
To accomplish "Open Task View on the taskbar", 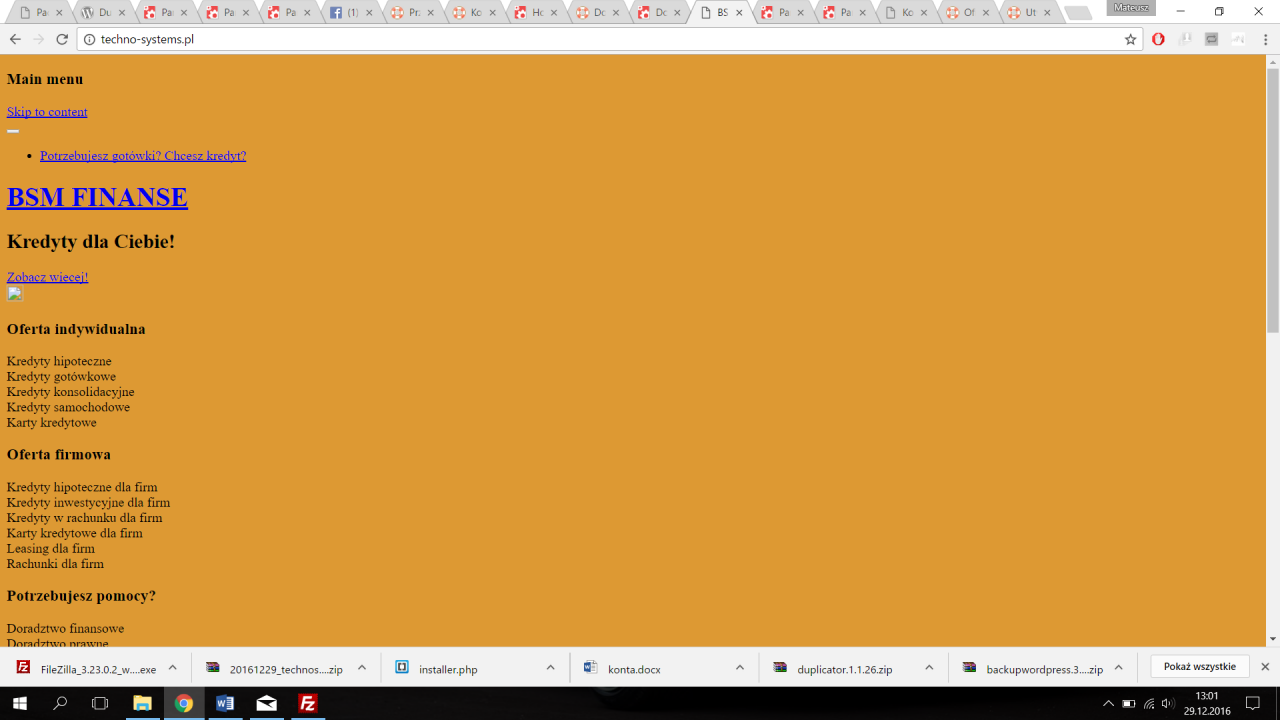I will point(100,703).
